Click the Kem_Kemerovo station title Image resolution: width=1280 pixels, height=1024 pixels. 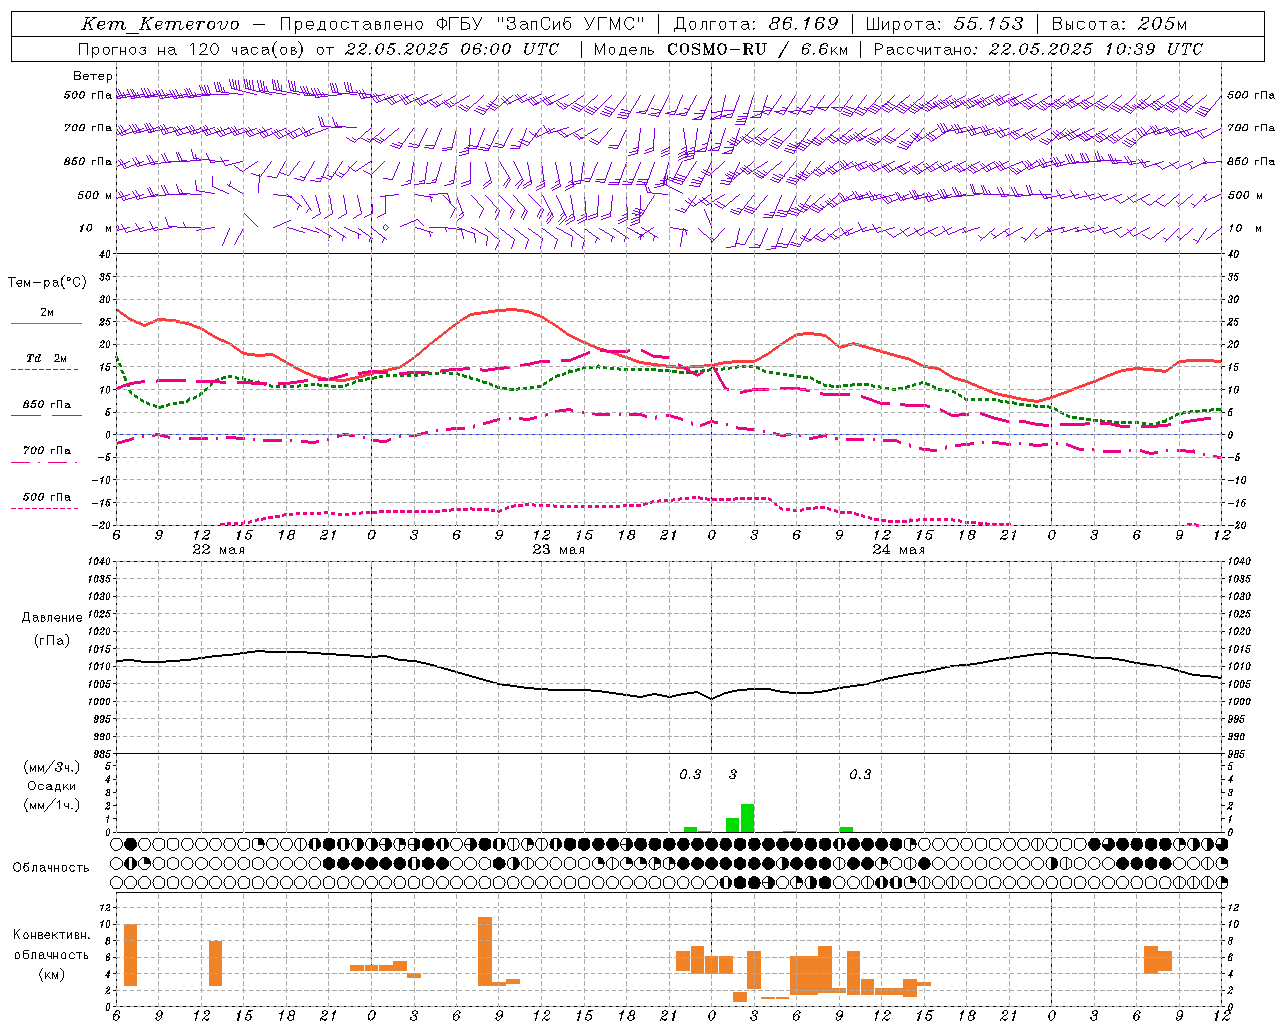160,24
